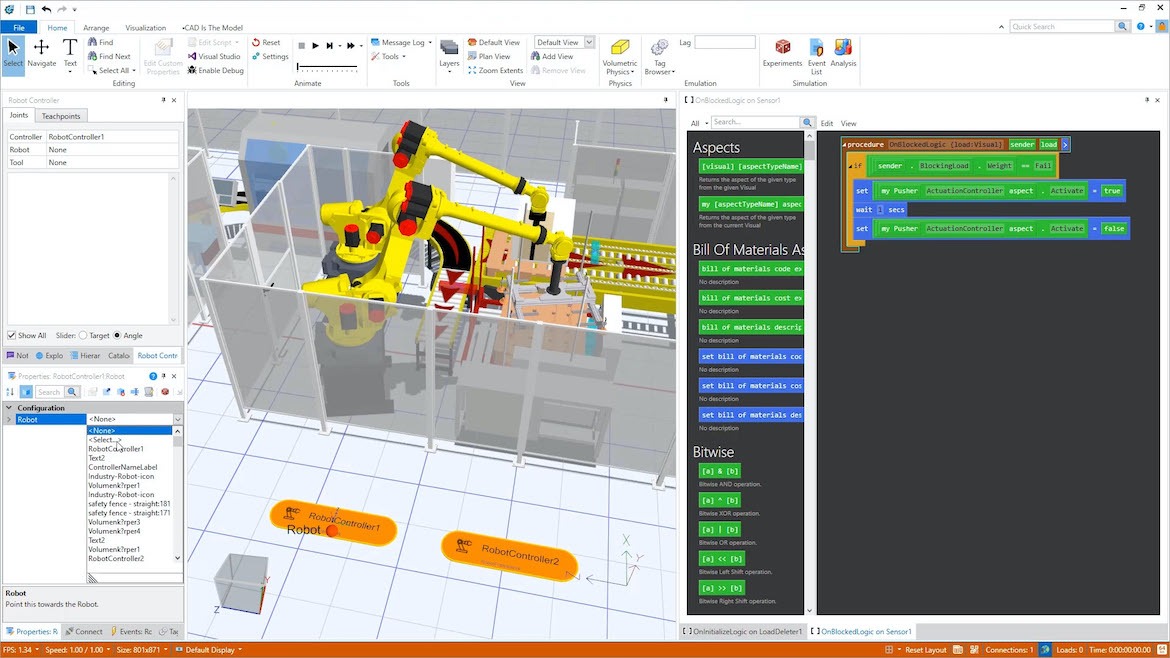
Task: Choose safety fence - straight:181 in the list
Action: click(x=129, y=504)
